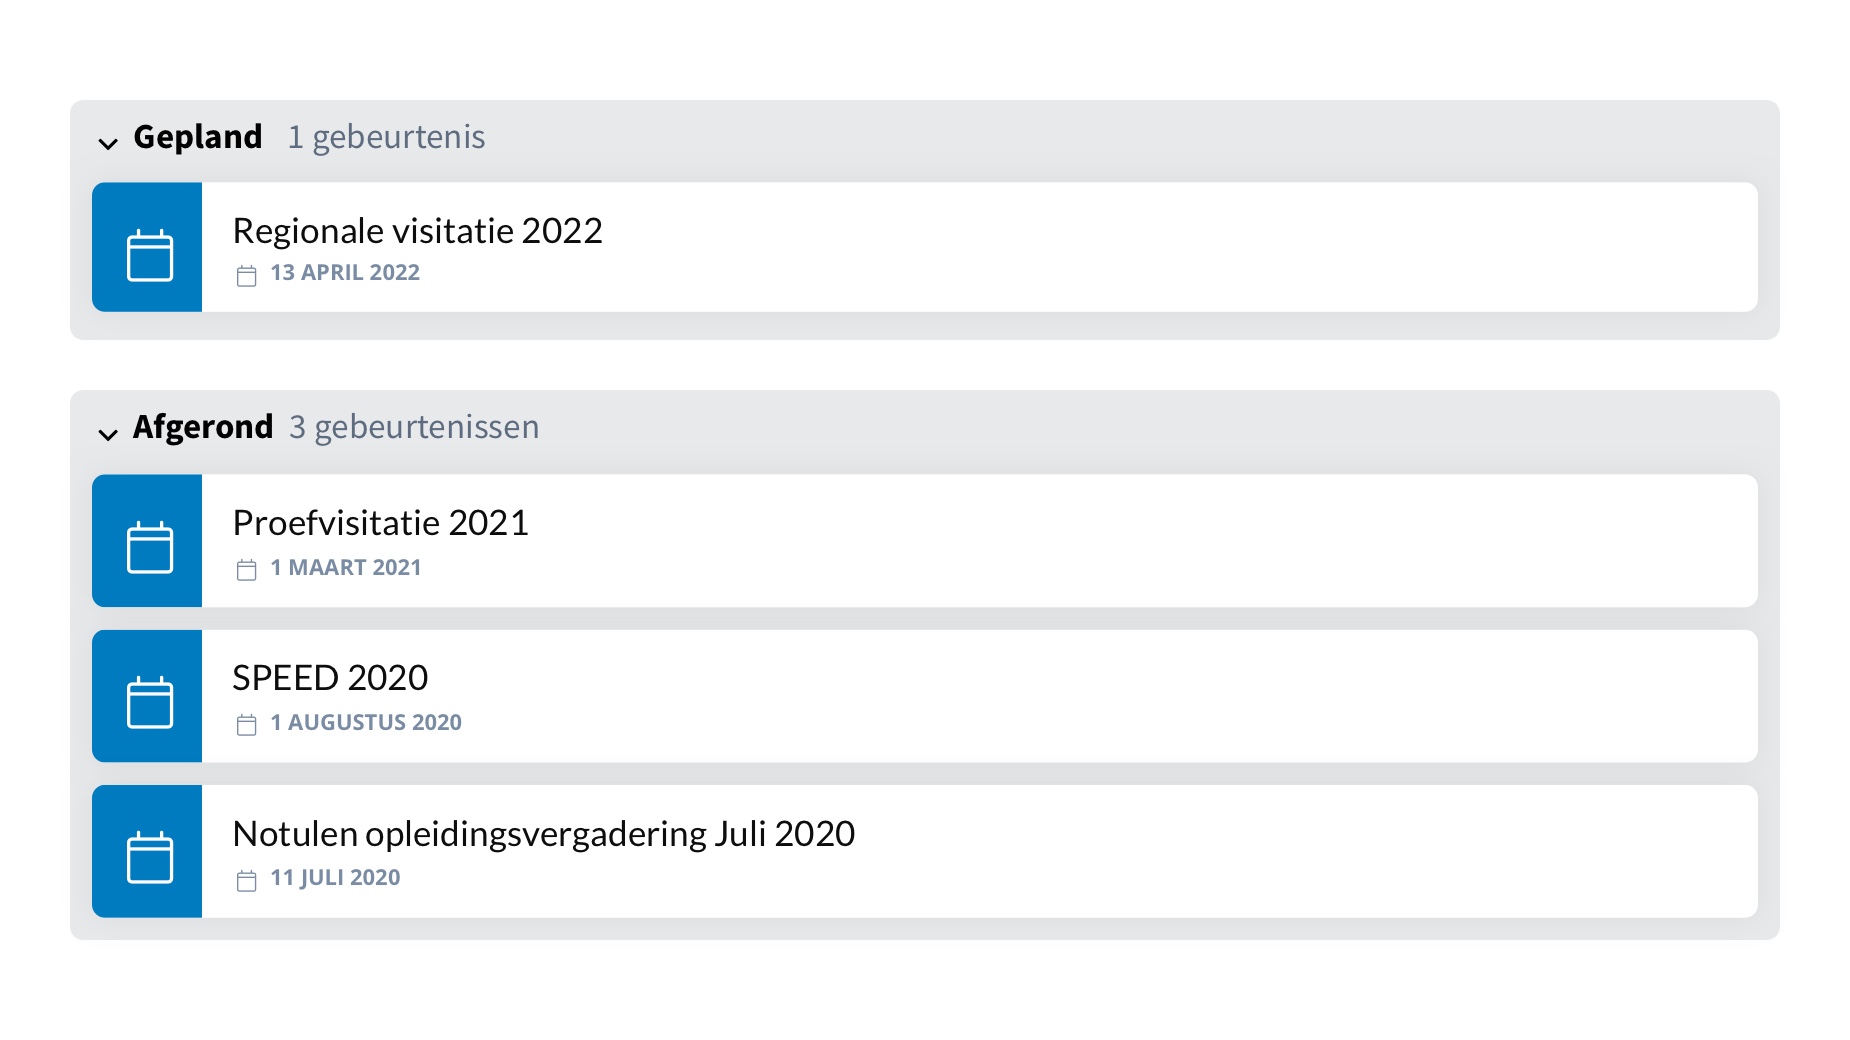The image size is (1850, 1040).
Task: Open the SPEED 2020 event title
Action: click(x=330, y=678)
